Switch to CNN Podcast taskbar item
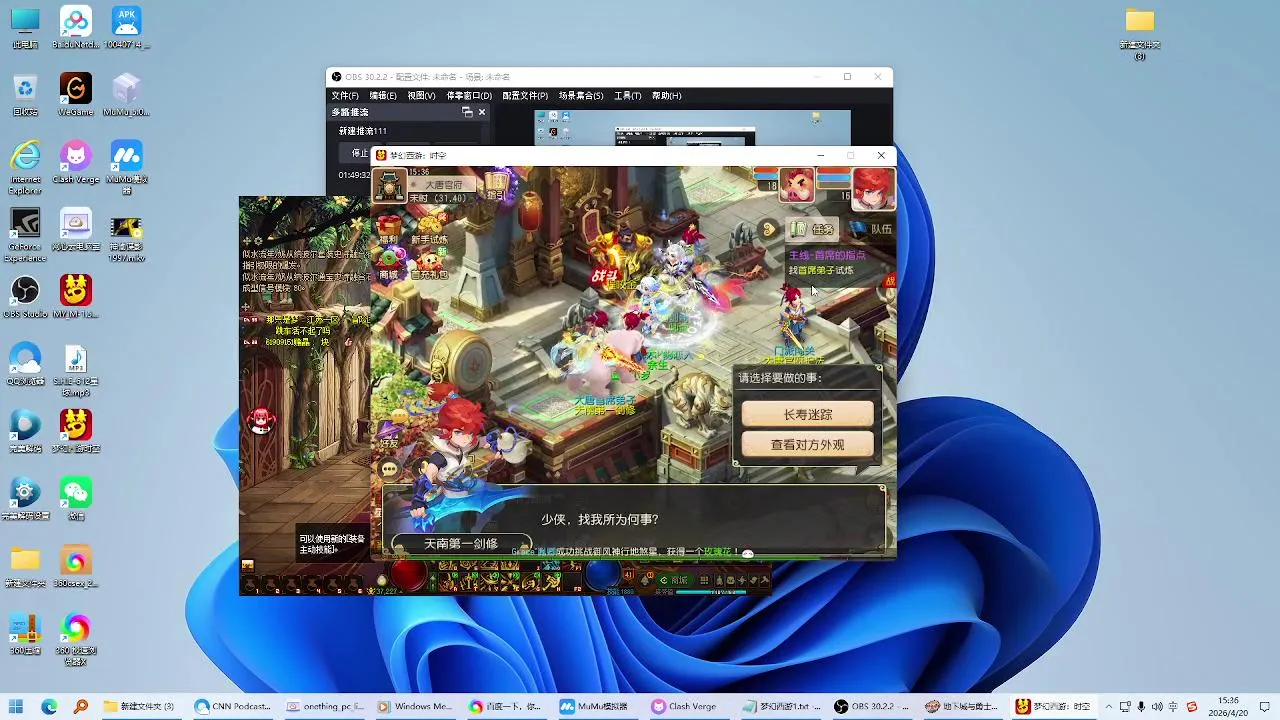Image resolution: width=1280 pixels, height=720 pixels. click(234, 706)
